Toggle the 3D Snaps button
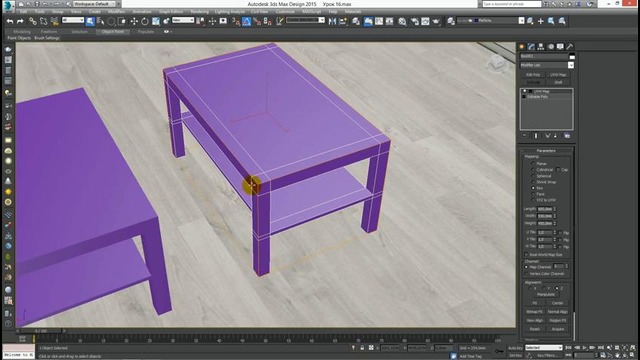Image resolution: width=640 pixels, height=360 pixels. (x=236, y=21)
